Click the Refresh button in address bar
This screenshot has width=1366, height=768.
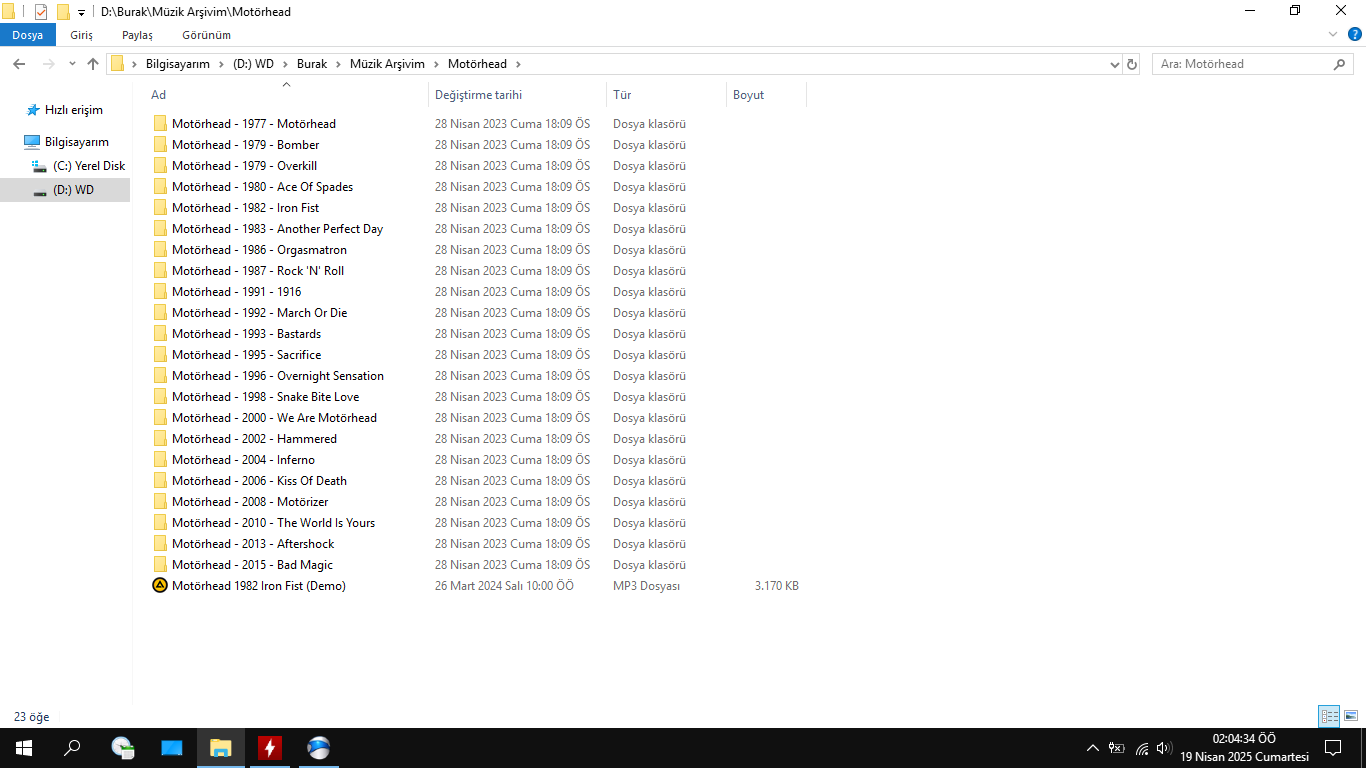pyautogui.click(x=1132, y=64)
